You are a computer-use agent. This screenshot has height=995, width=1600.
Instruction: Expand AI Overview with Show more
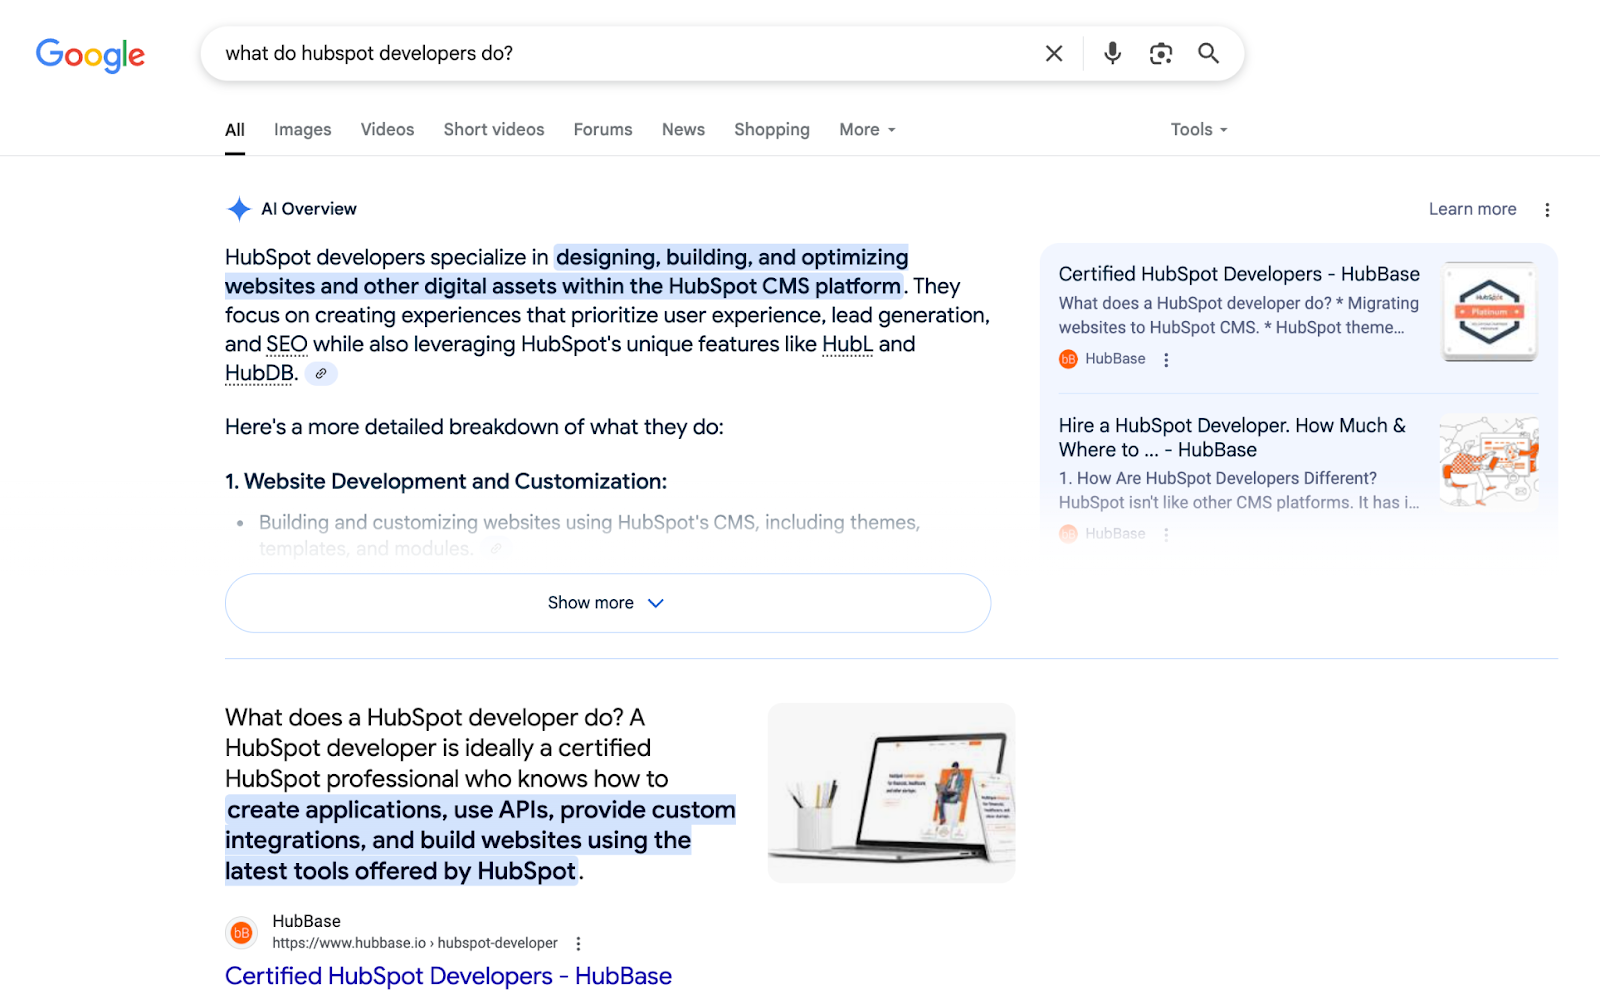[608, 603]
